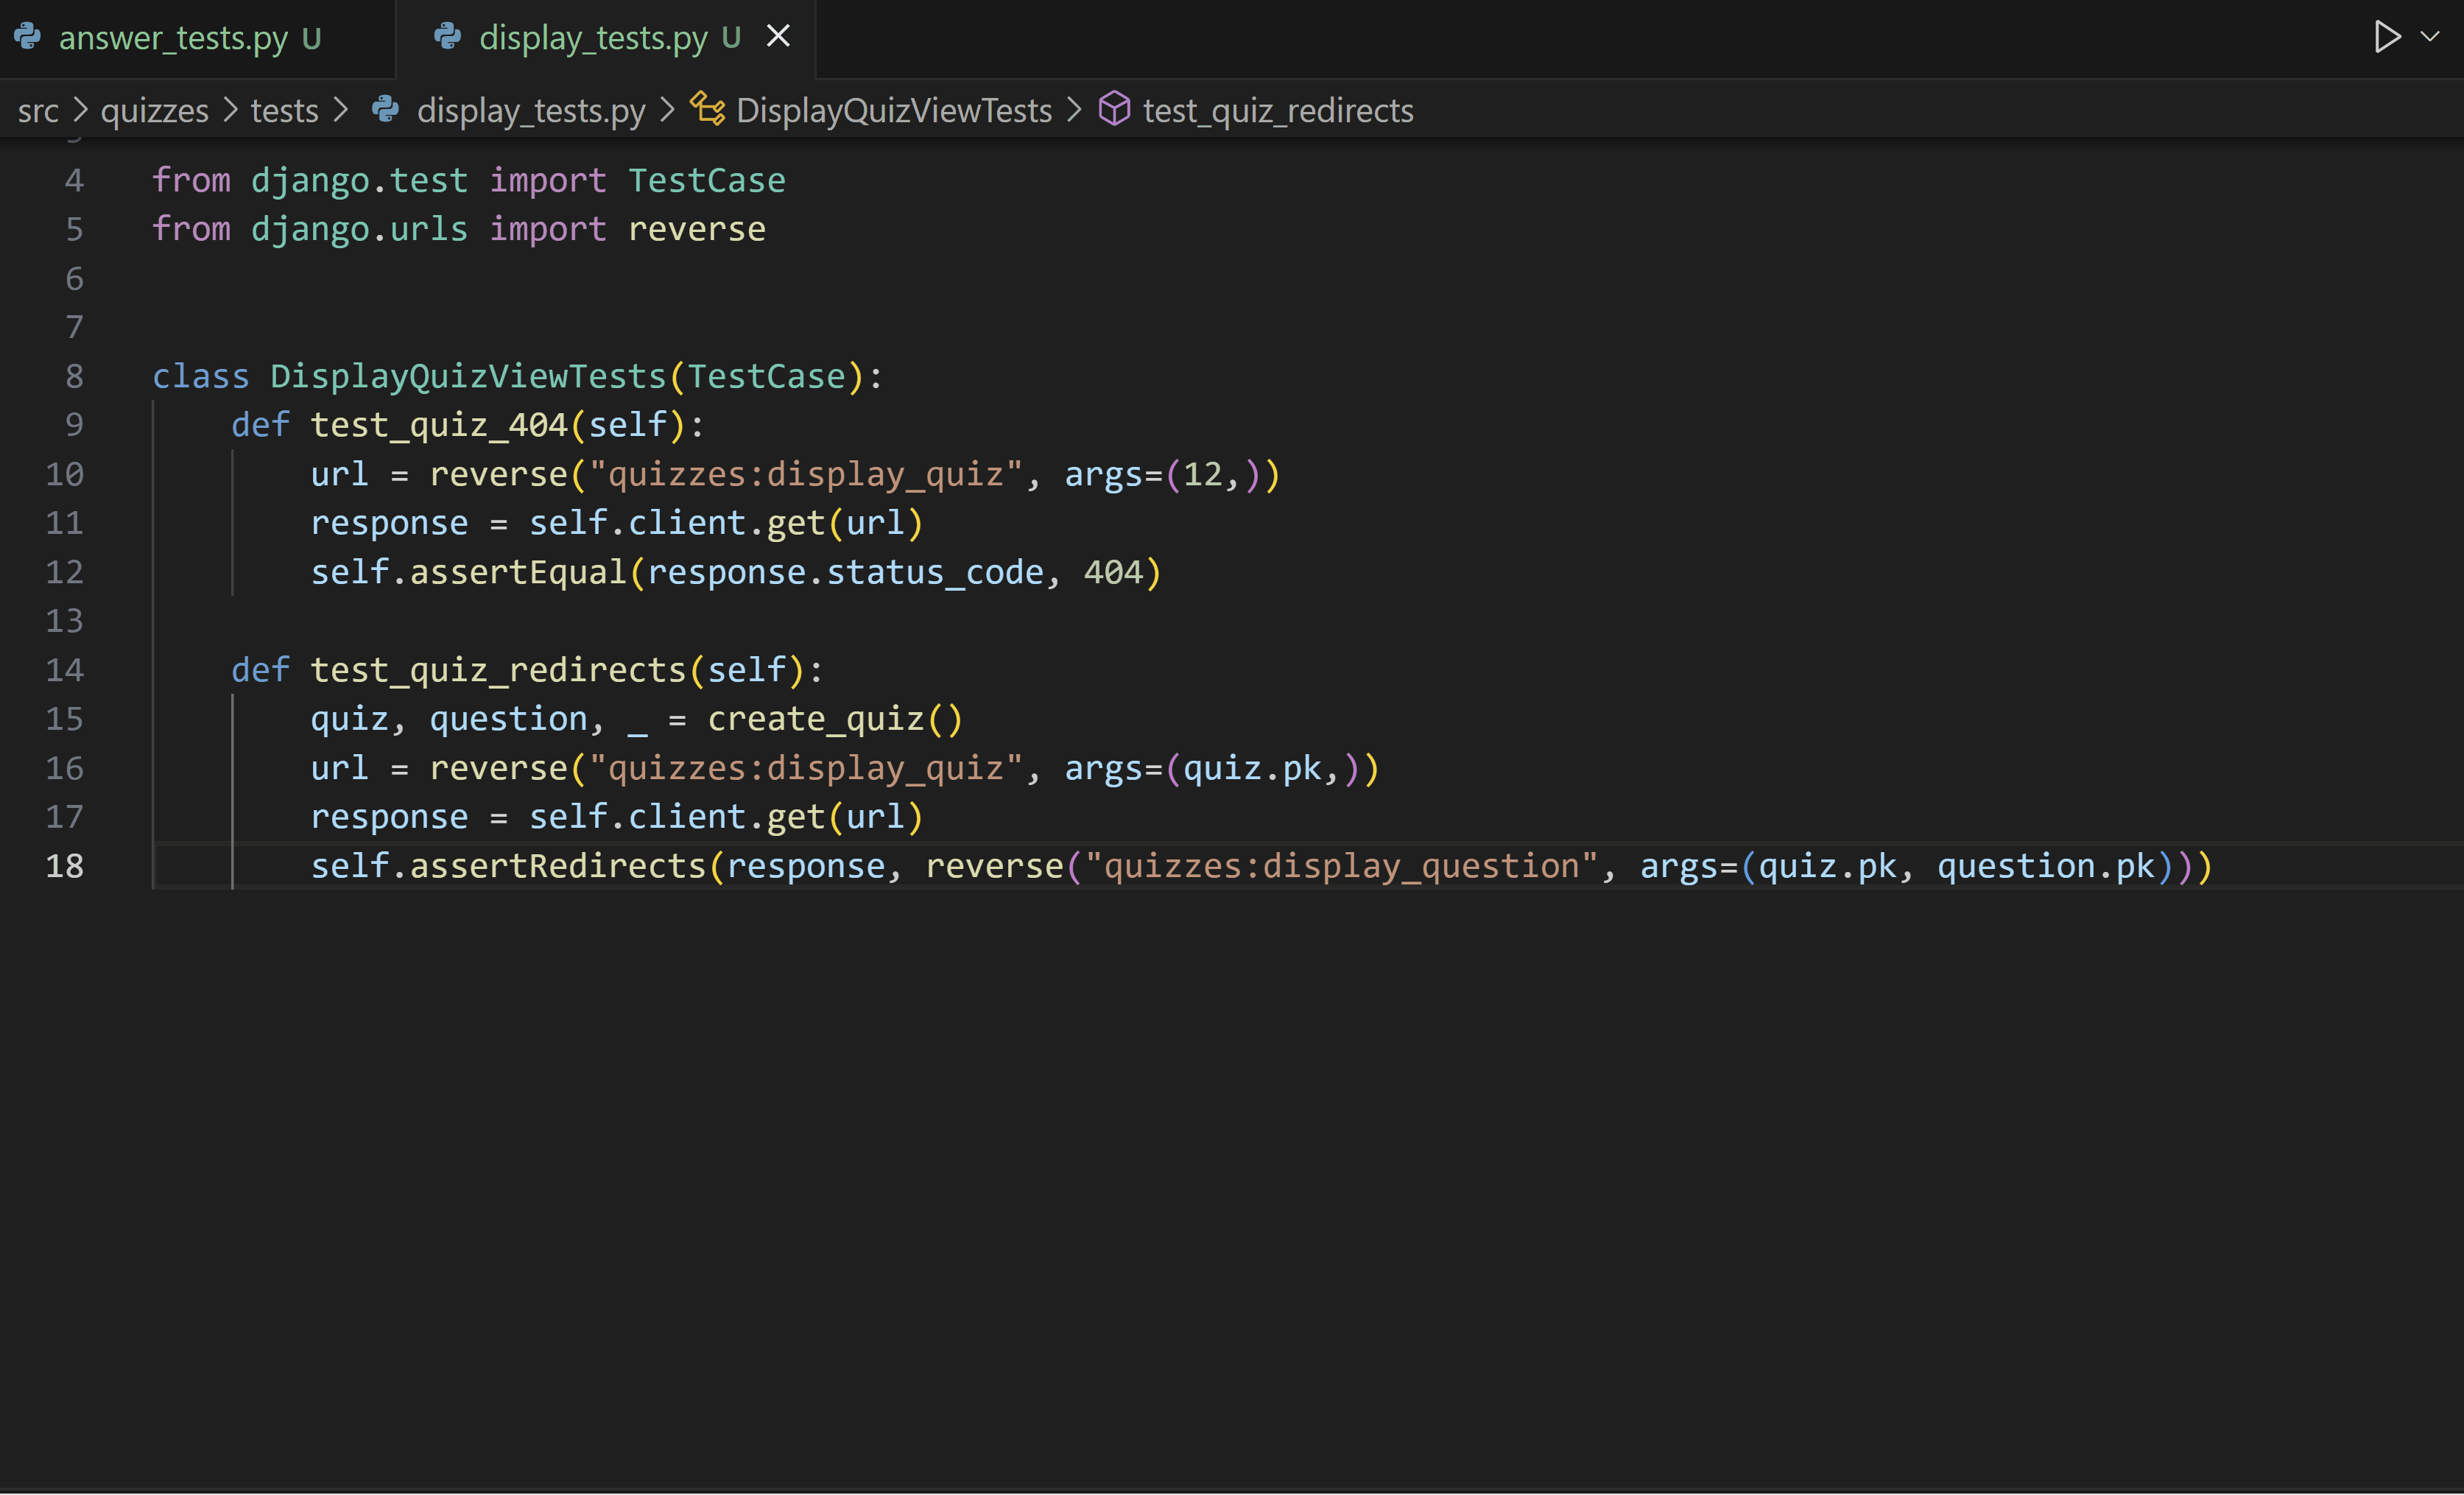
Task: Click line number 18 in the gutter
Action: pyautogui.click(x=67, y=866)
